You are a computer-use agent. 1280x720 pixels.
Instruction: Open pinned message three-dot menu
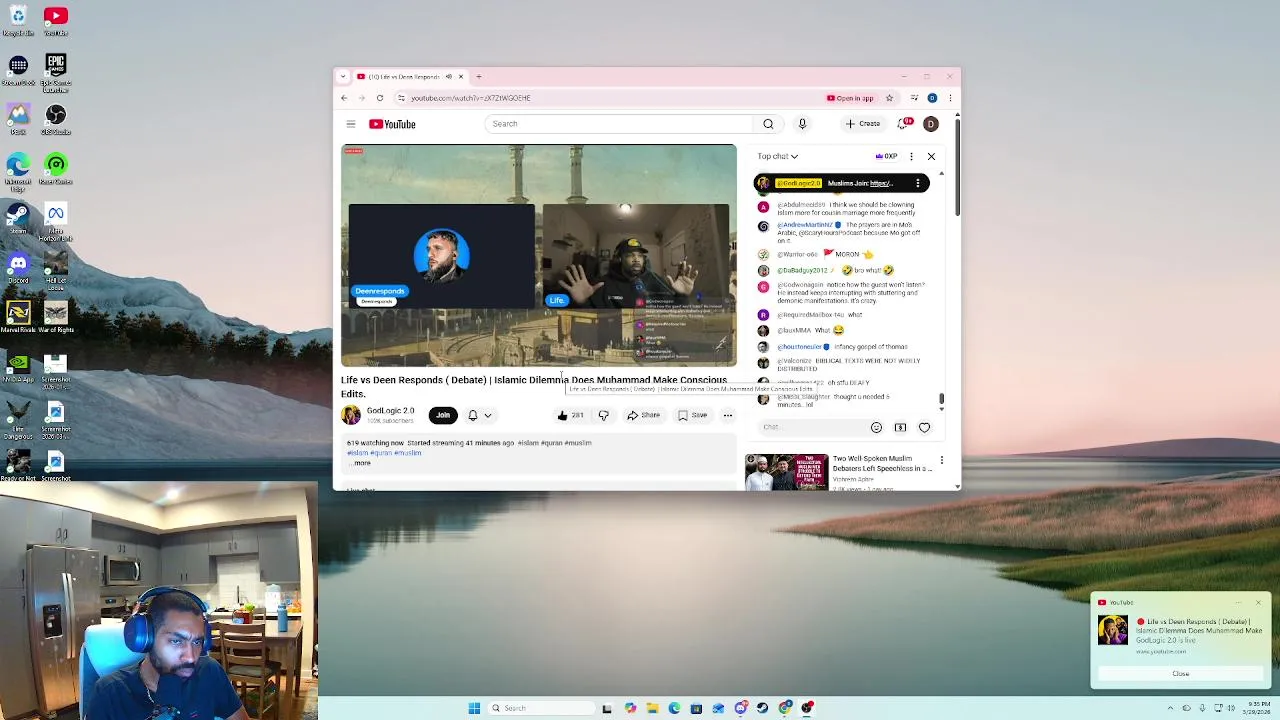(917, 183)
